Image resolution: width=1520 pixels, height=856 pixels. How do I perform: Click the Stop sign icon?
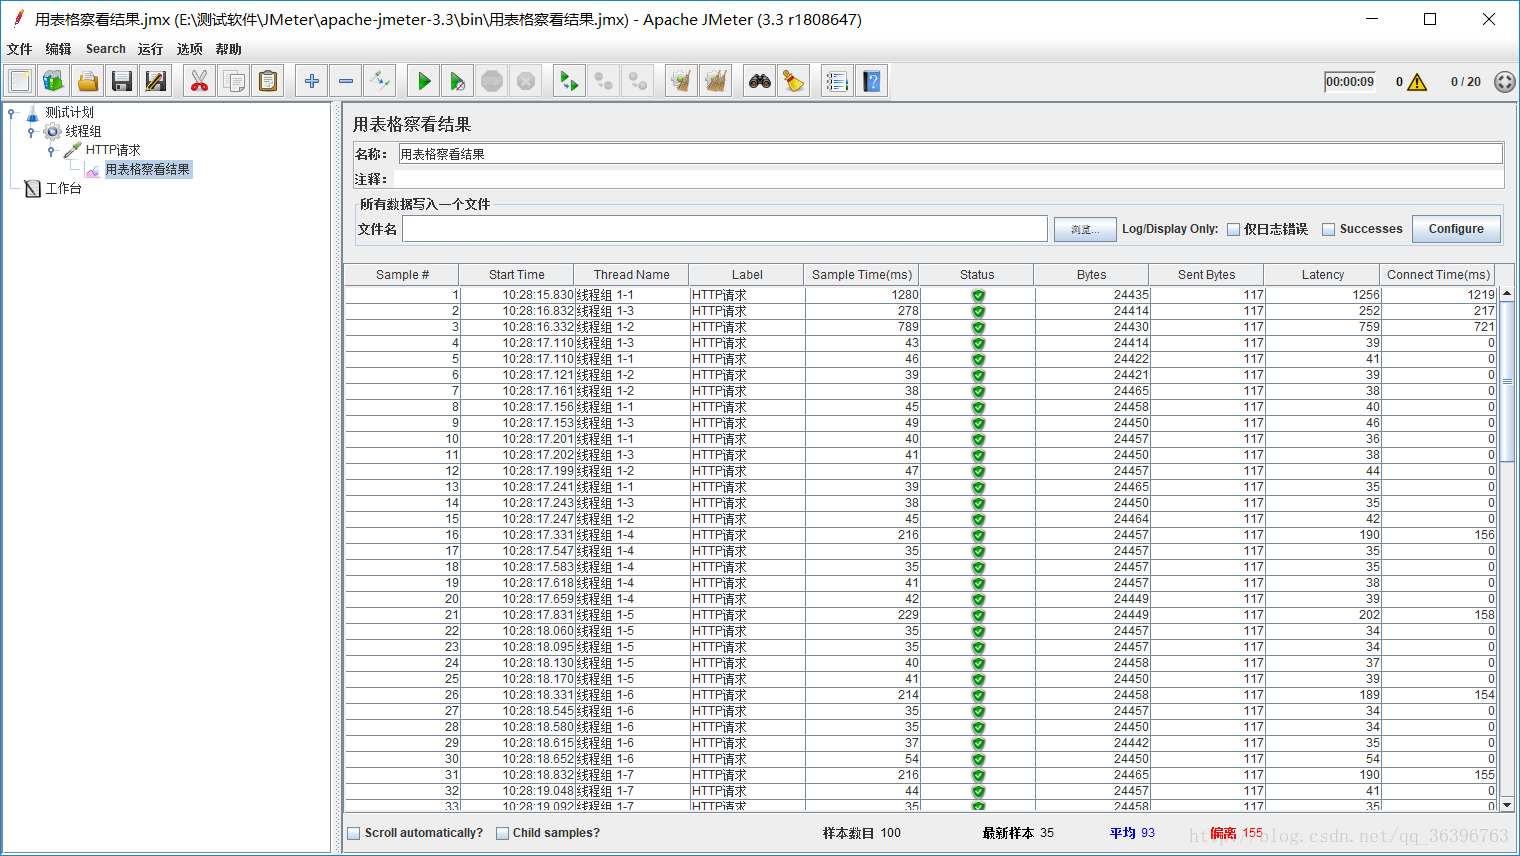pos(492,81)
